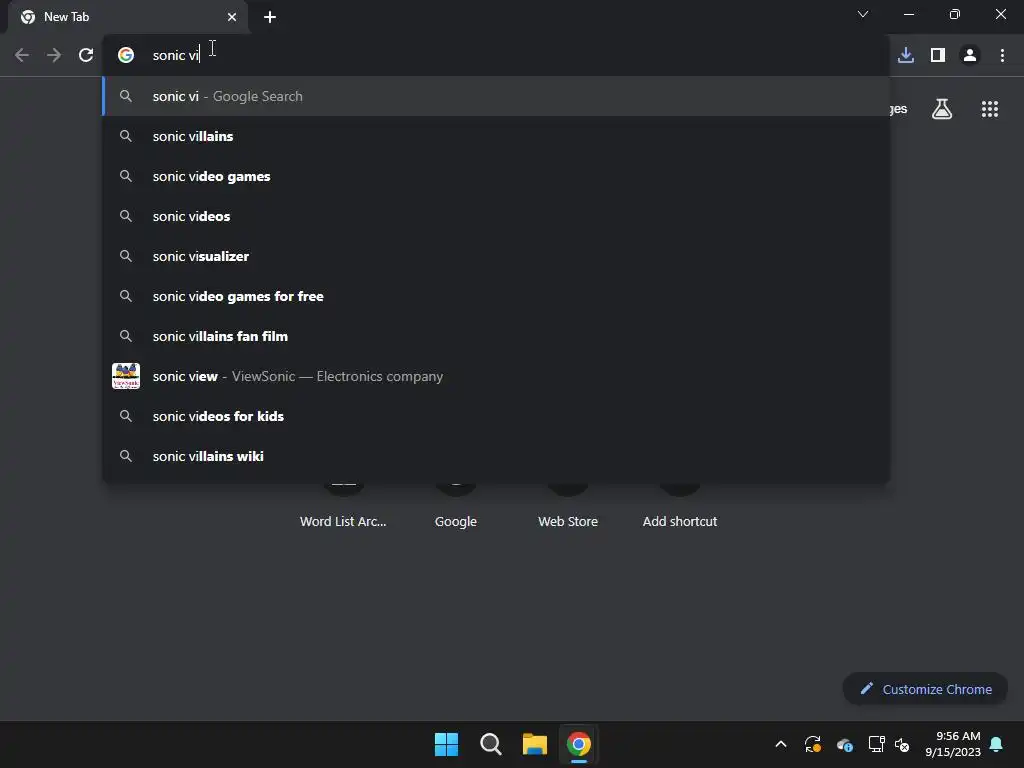Image resolution: width=1024 pixels, height=768 pixels.
Task: Pick 'sonic videos for kids' suggestion
Action: 496,416
